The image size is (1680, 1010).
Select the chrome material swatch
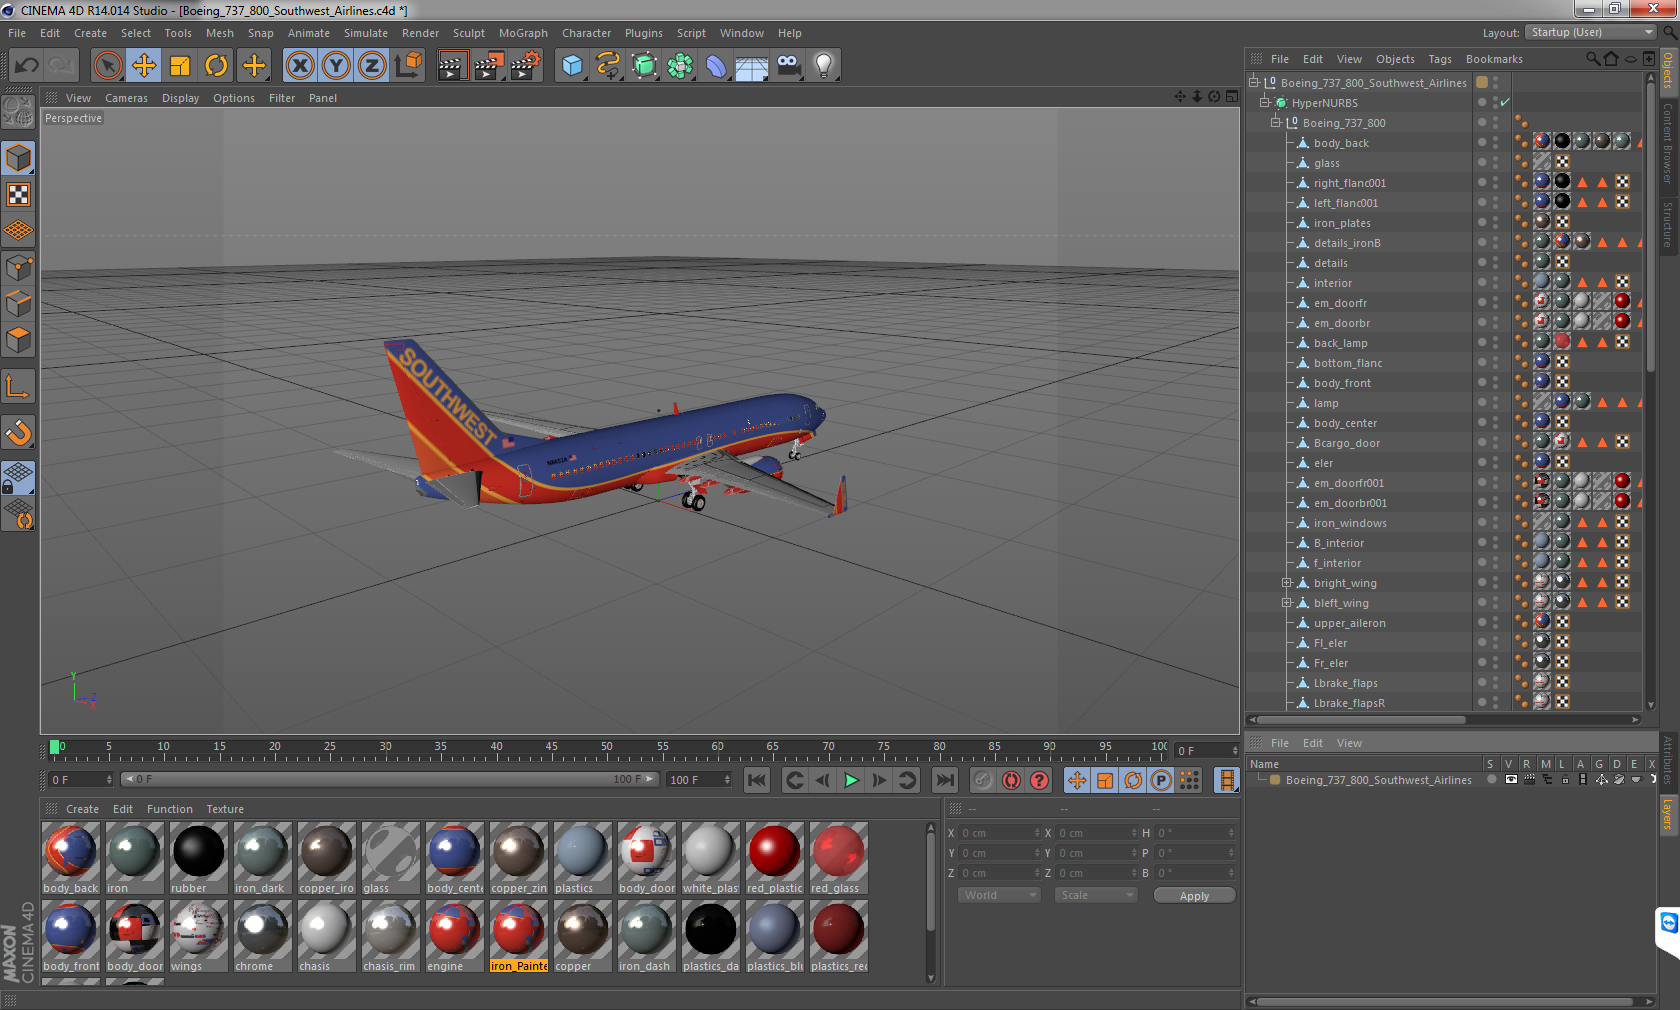(x=262, y=936)
